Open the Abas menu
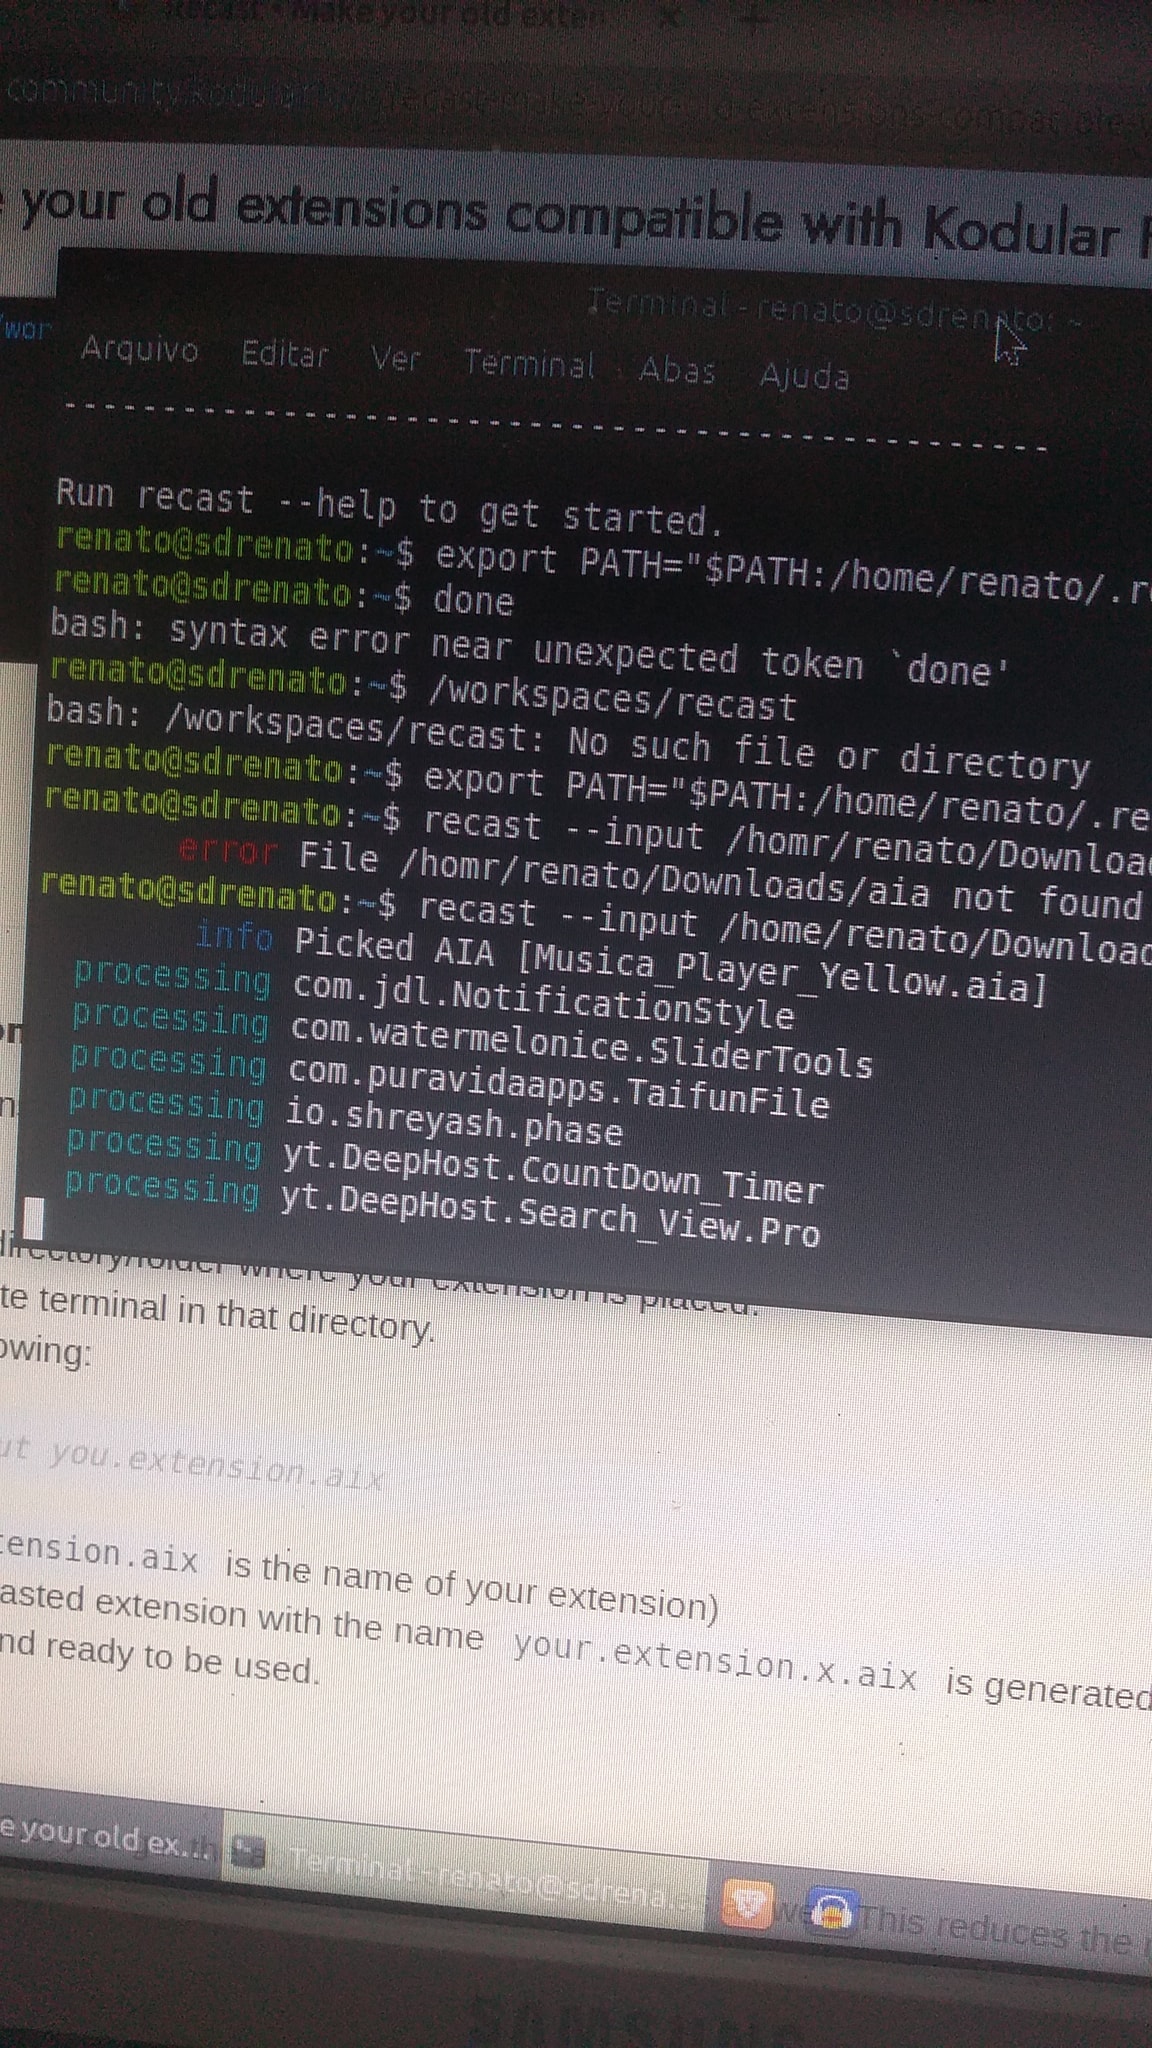Viewport: 1152px width, 2048px height. coord(677,370)
